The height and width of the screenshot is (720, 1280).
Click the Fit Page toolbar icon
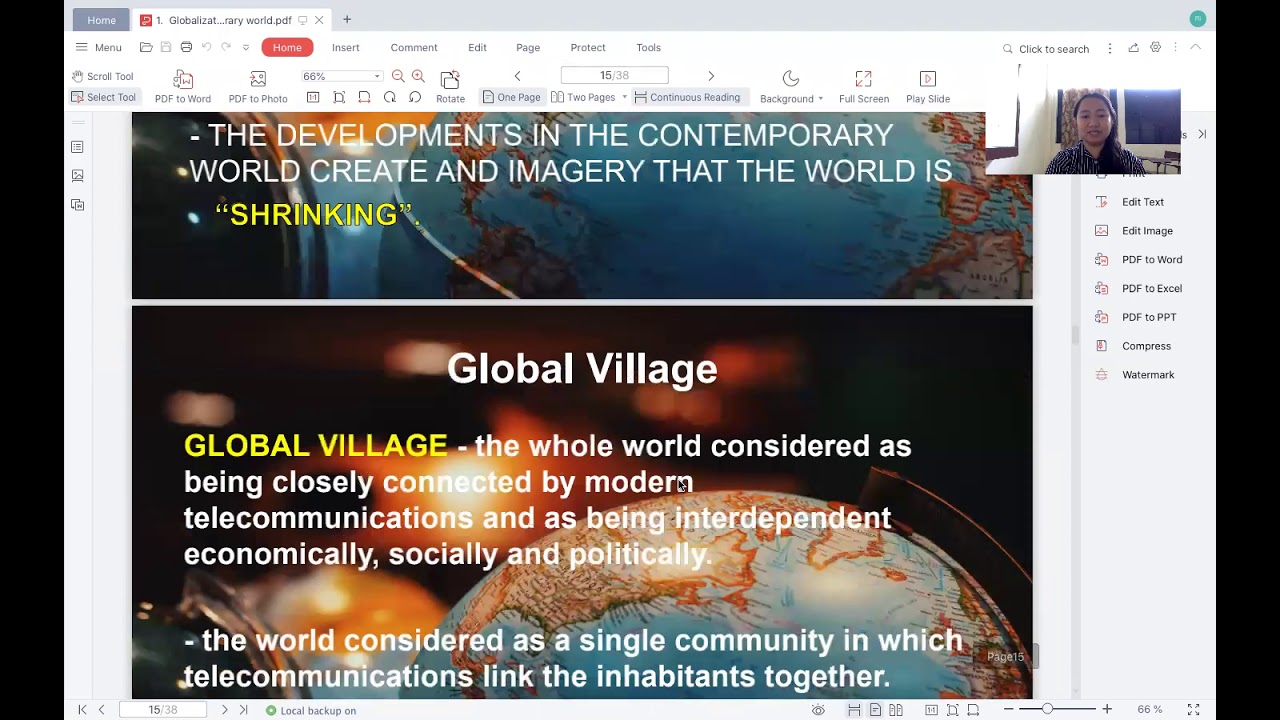pos(339,97)
